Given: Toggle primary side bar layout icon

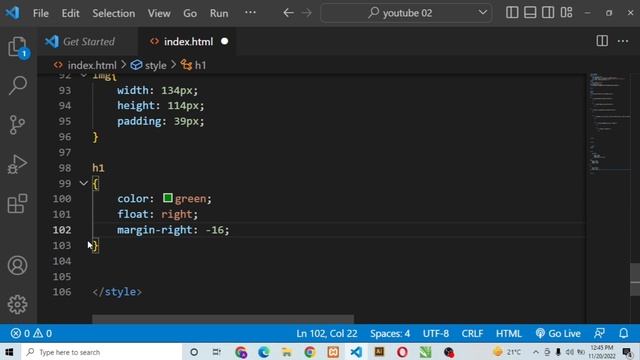Looking at the screenshot, I should click(512, 13).
